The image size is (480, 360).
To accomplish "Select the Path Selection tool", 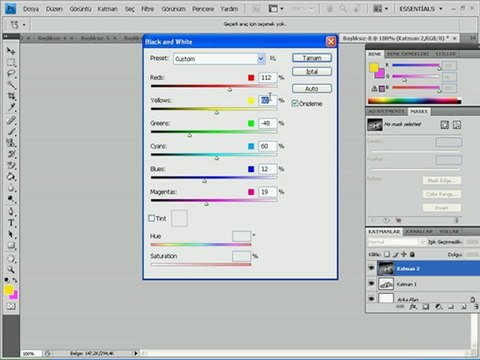I will [x=11, y=234].
